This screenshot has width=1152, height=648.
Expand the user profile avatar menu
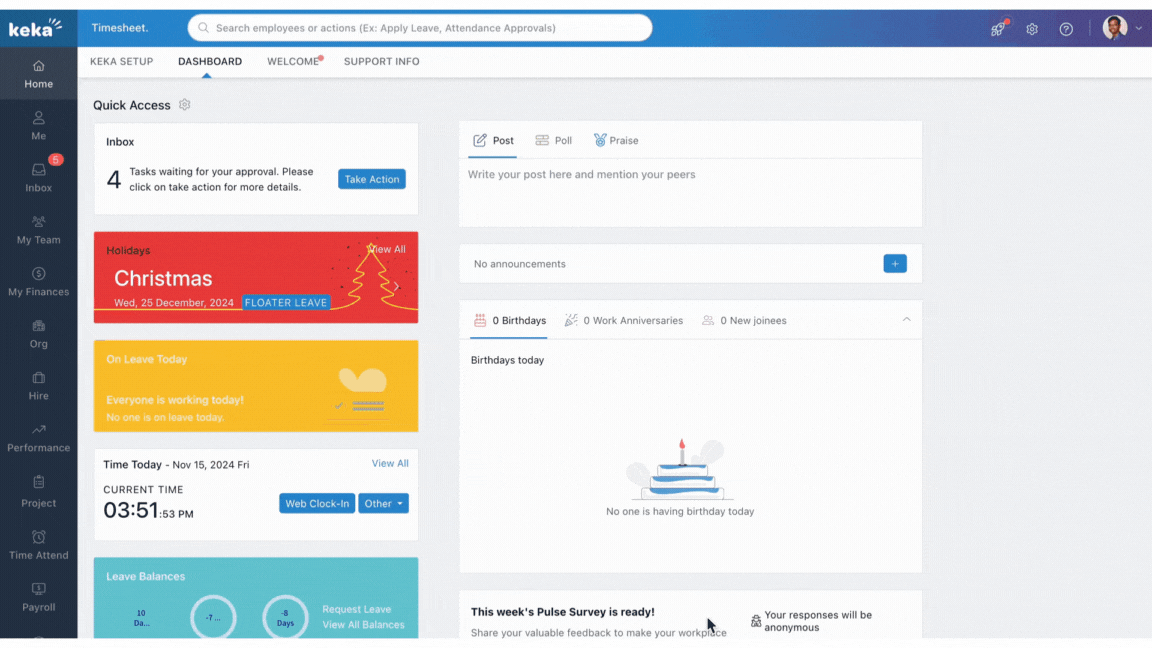[1121, 28]
